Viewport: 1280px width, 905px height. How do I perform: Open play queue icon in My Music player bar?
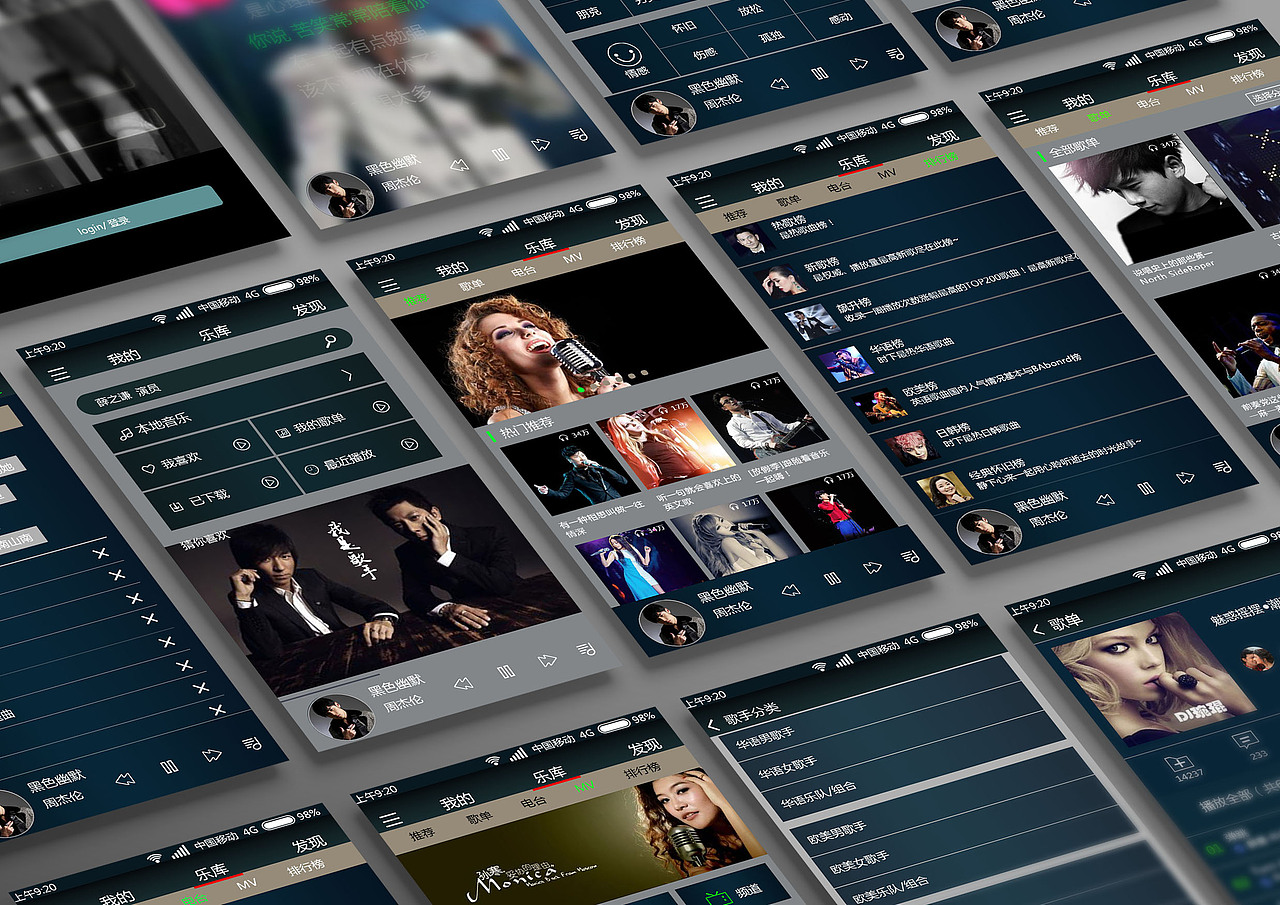tap(586, 650)
